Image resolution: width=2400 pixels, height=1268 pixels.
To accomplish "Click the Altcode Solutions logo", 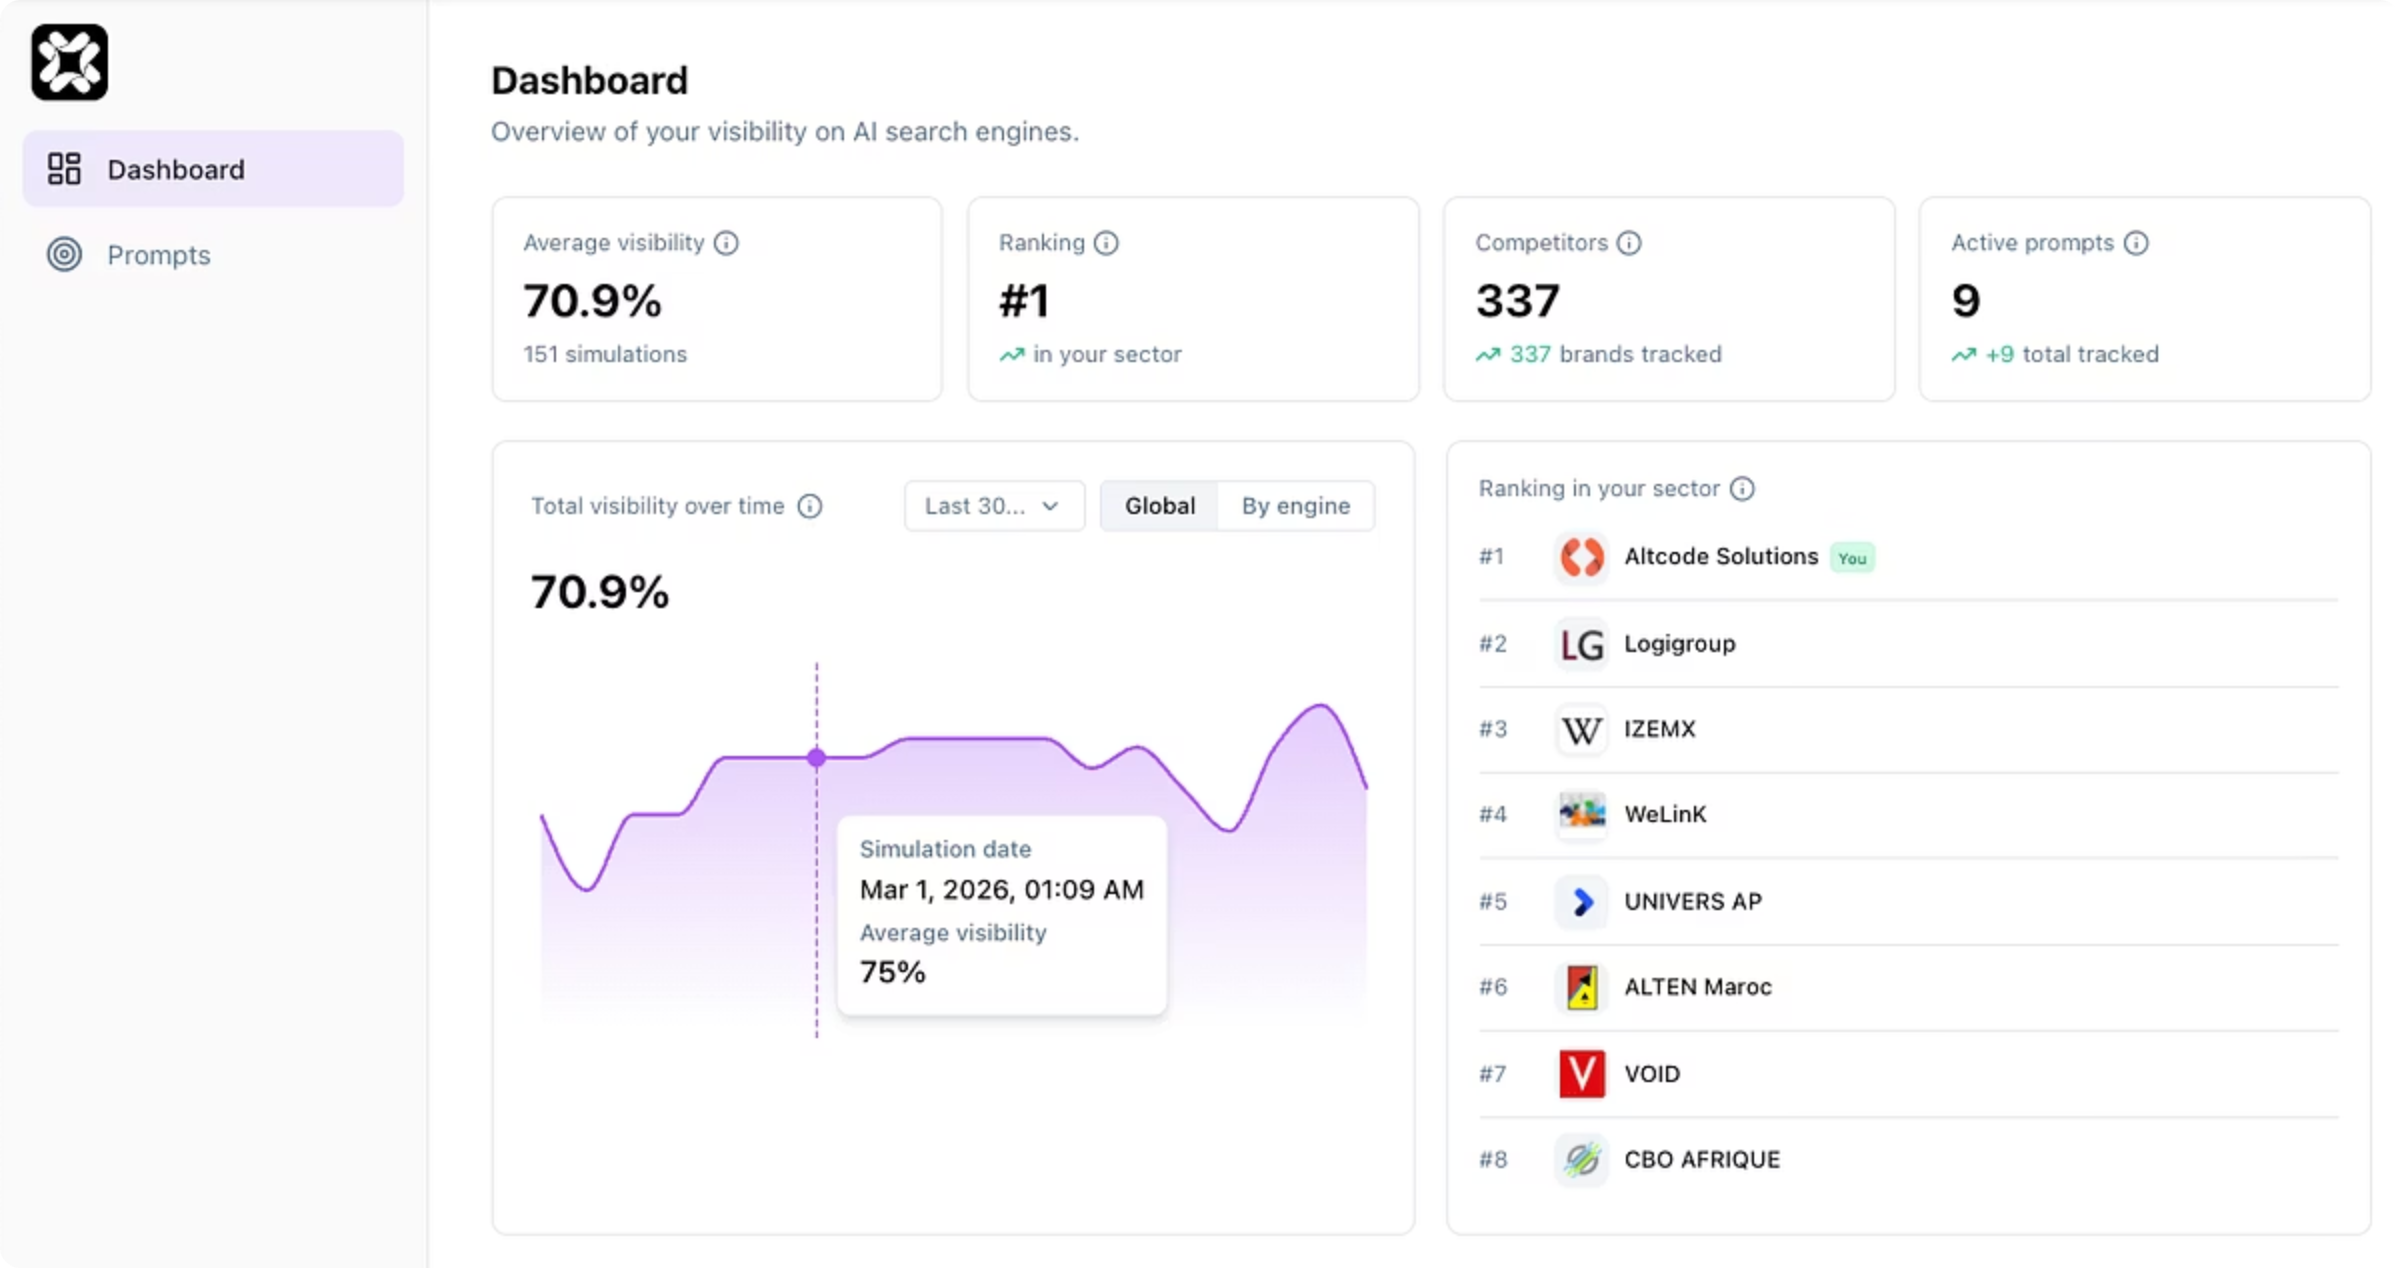I will [x=1582, y=557].
